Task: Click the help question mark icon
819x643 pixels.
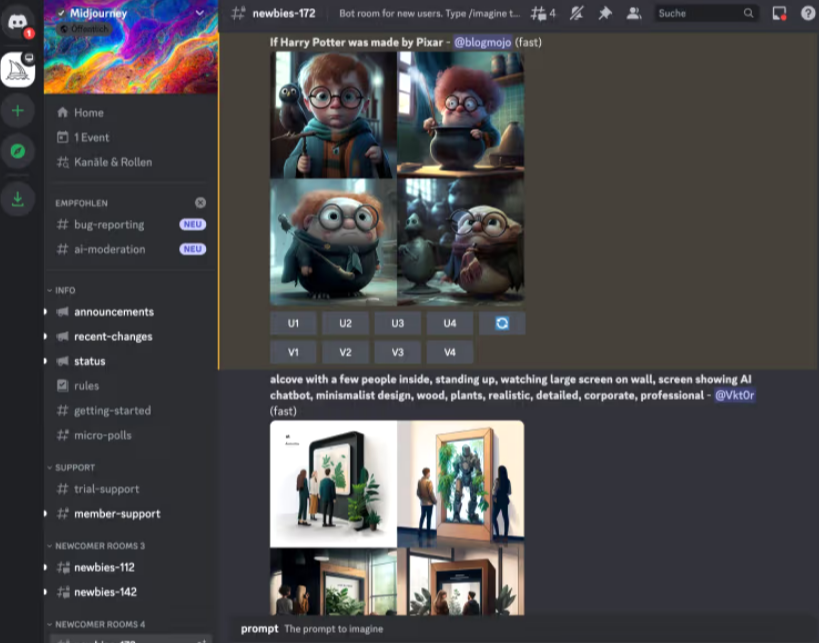Action: coord(807,13)
